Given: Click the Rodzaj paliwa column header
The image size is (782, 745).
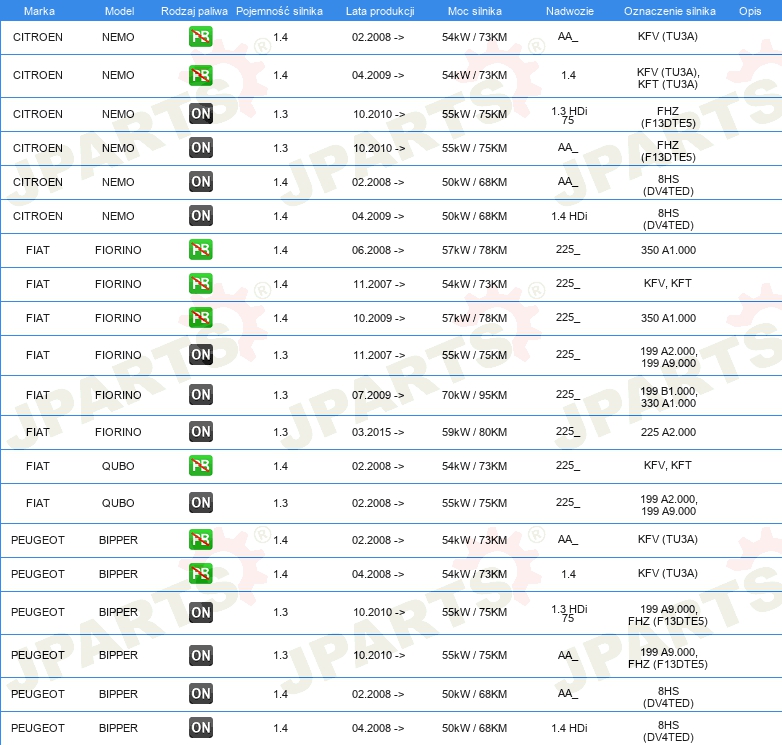Looking at the screenshot, I should (x=194, y=11).
